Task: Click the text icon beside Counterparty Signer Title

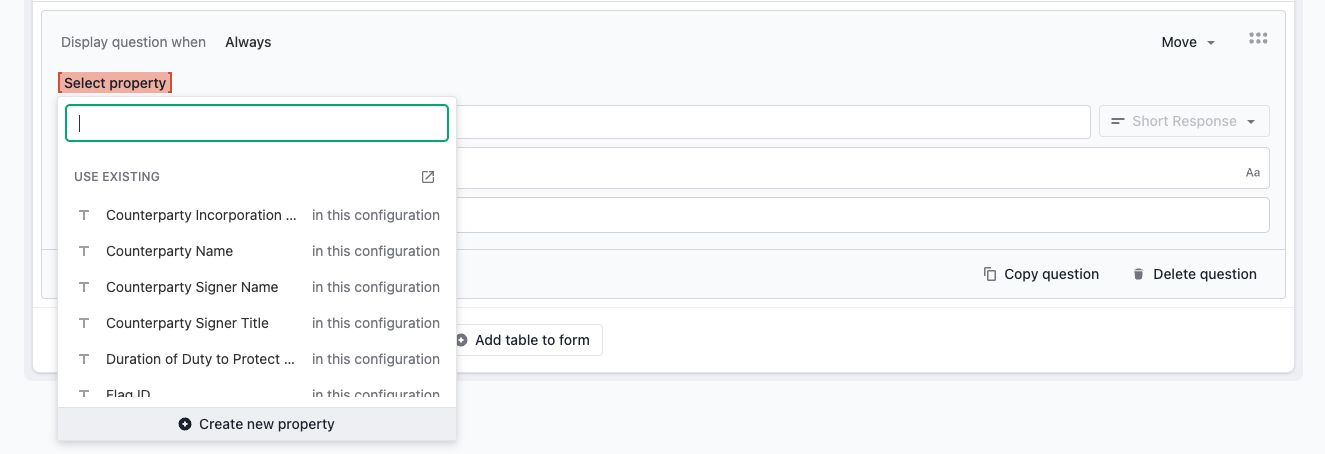Action: [x=84, y=323]
